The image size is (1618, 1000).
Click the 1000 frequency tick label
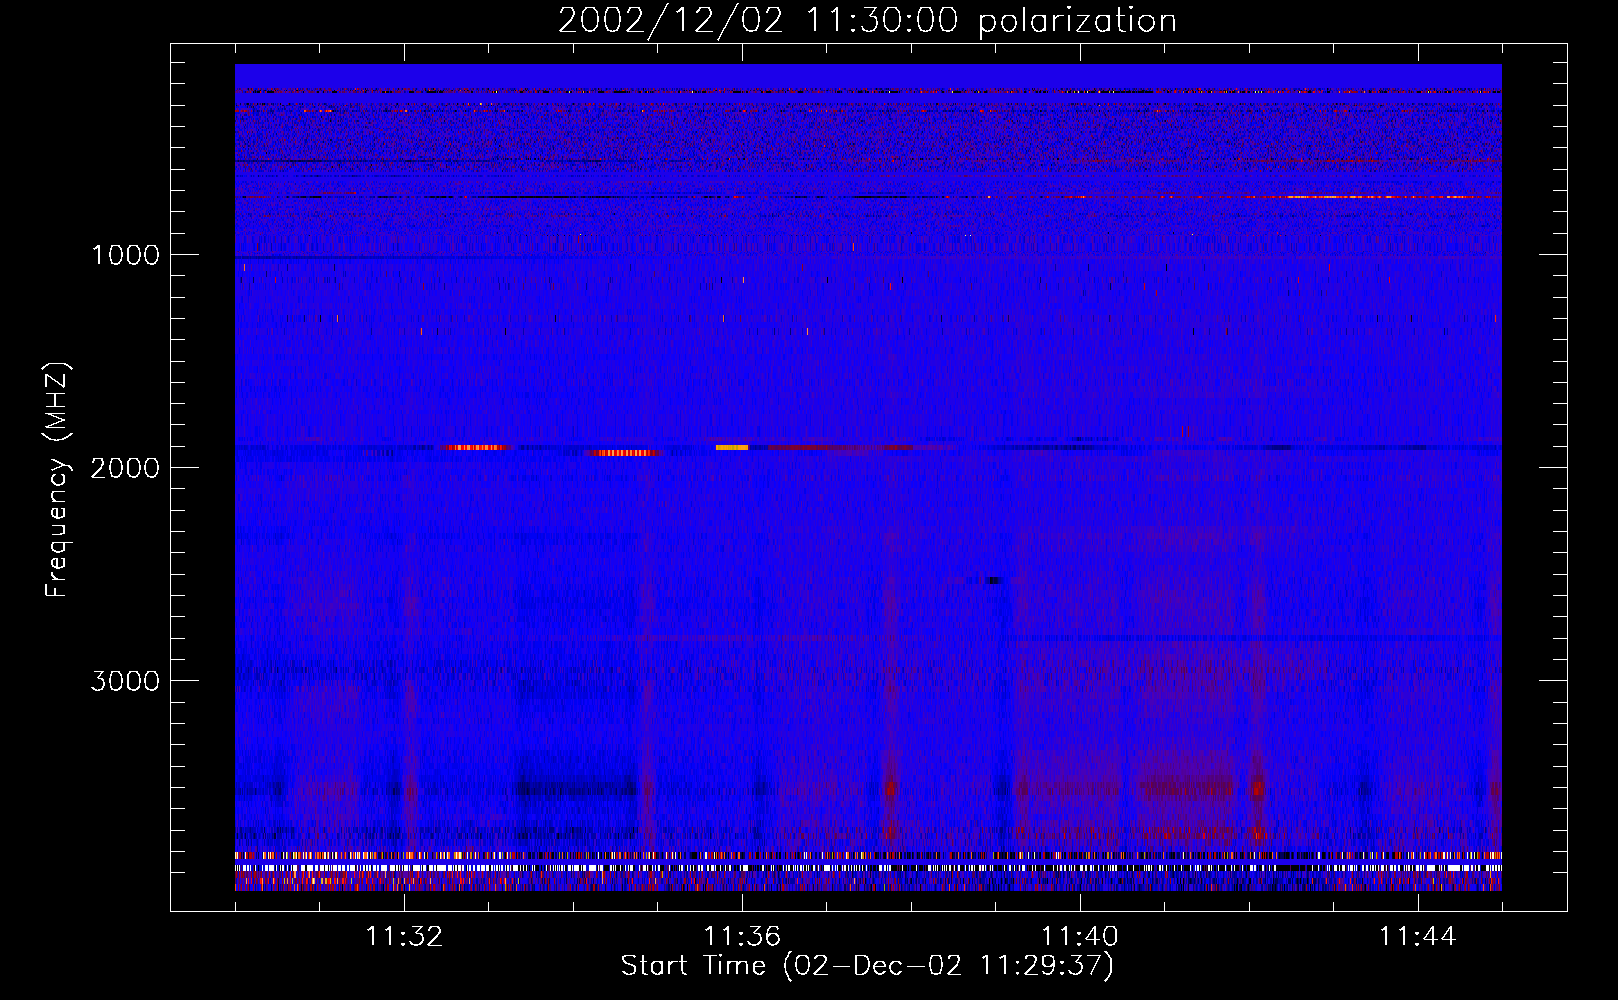pyautogui.click(x=125, y=255)
